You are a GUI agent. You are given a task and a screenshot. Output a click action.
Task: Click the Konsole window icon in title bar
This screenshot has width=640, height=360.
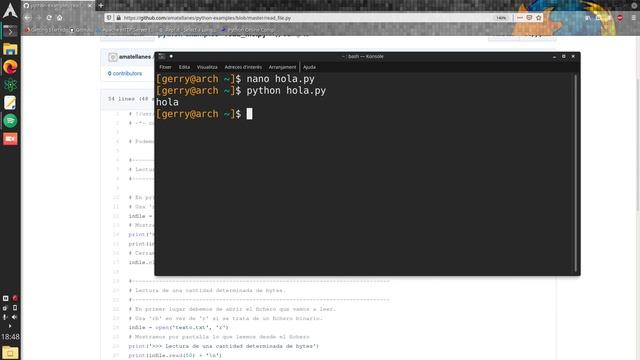click(x=162, y=56)
